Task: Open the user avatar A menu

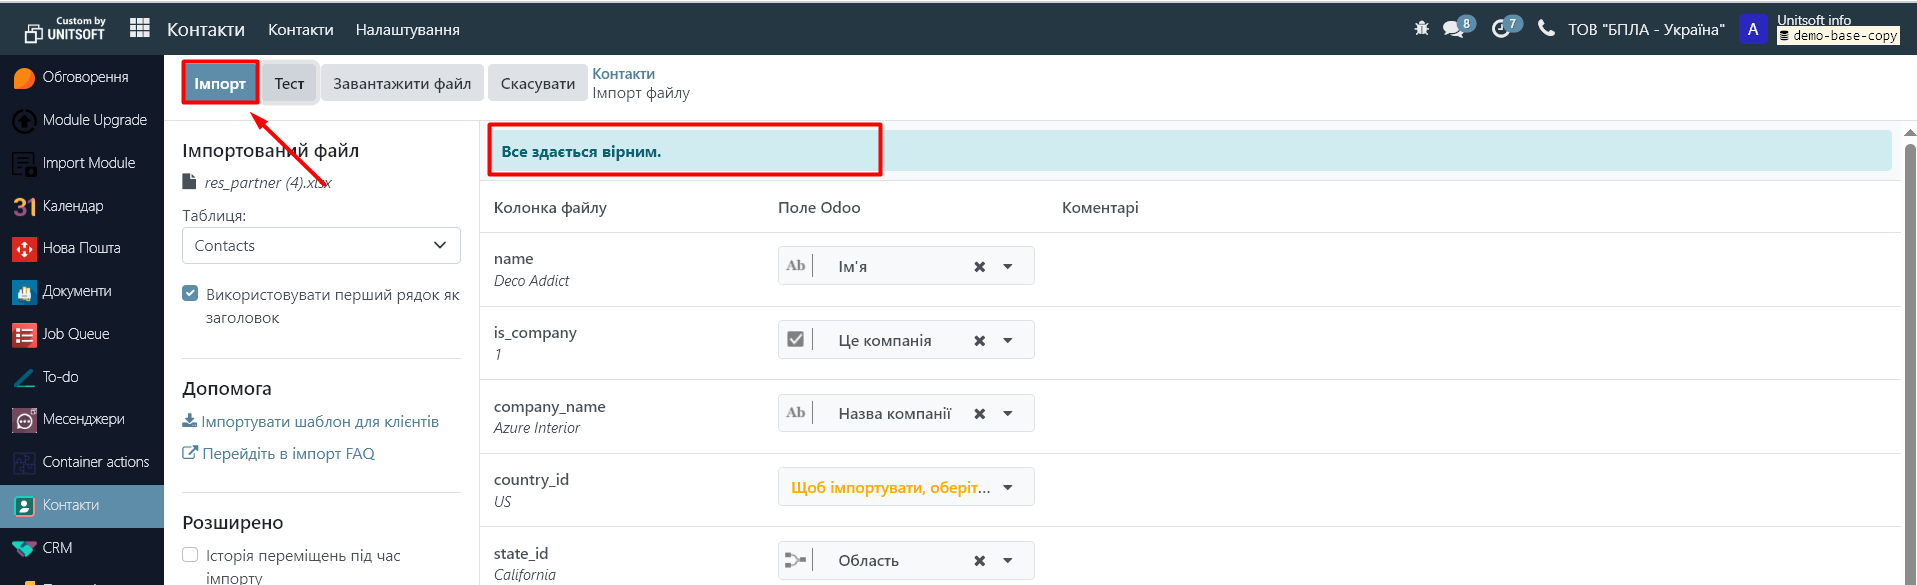Action: click(1752, 29)
